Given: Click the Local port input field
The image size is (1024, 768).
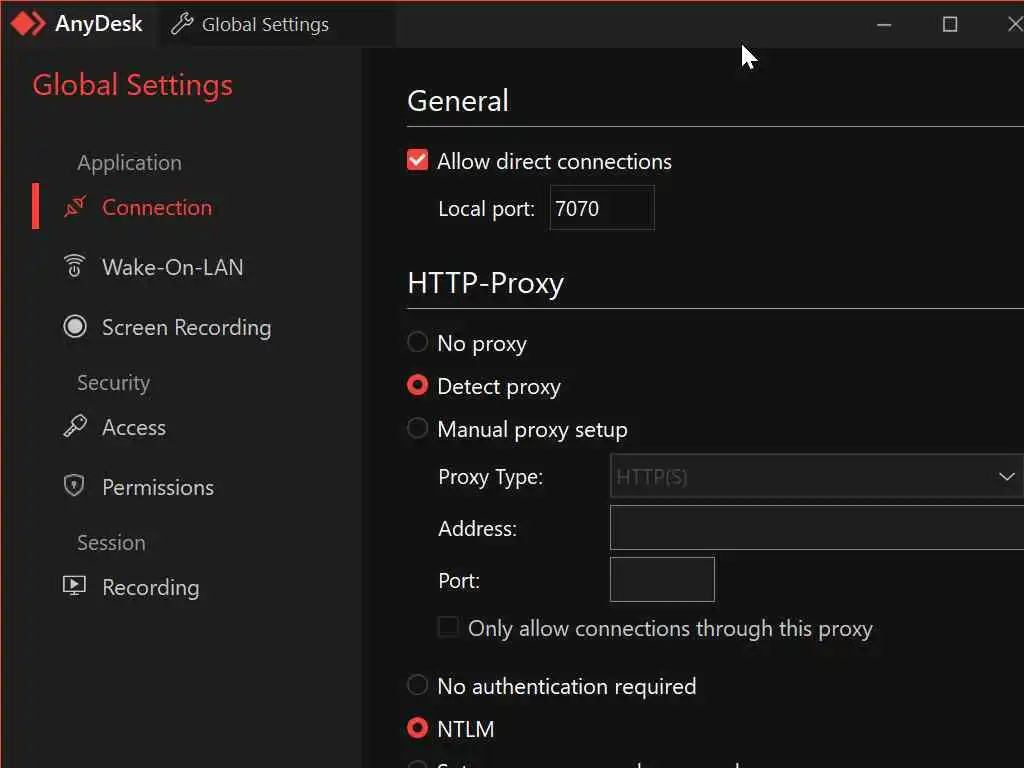Looking at the screenshot, I should 602,208.
